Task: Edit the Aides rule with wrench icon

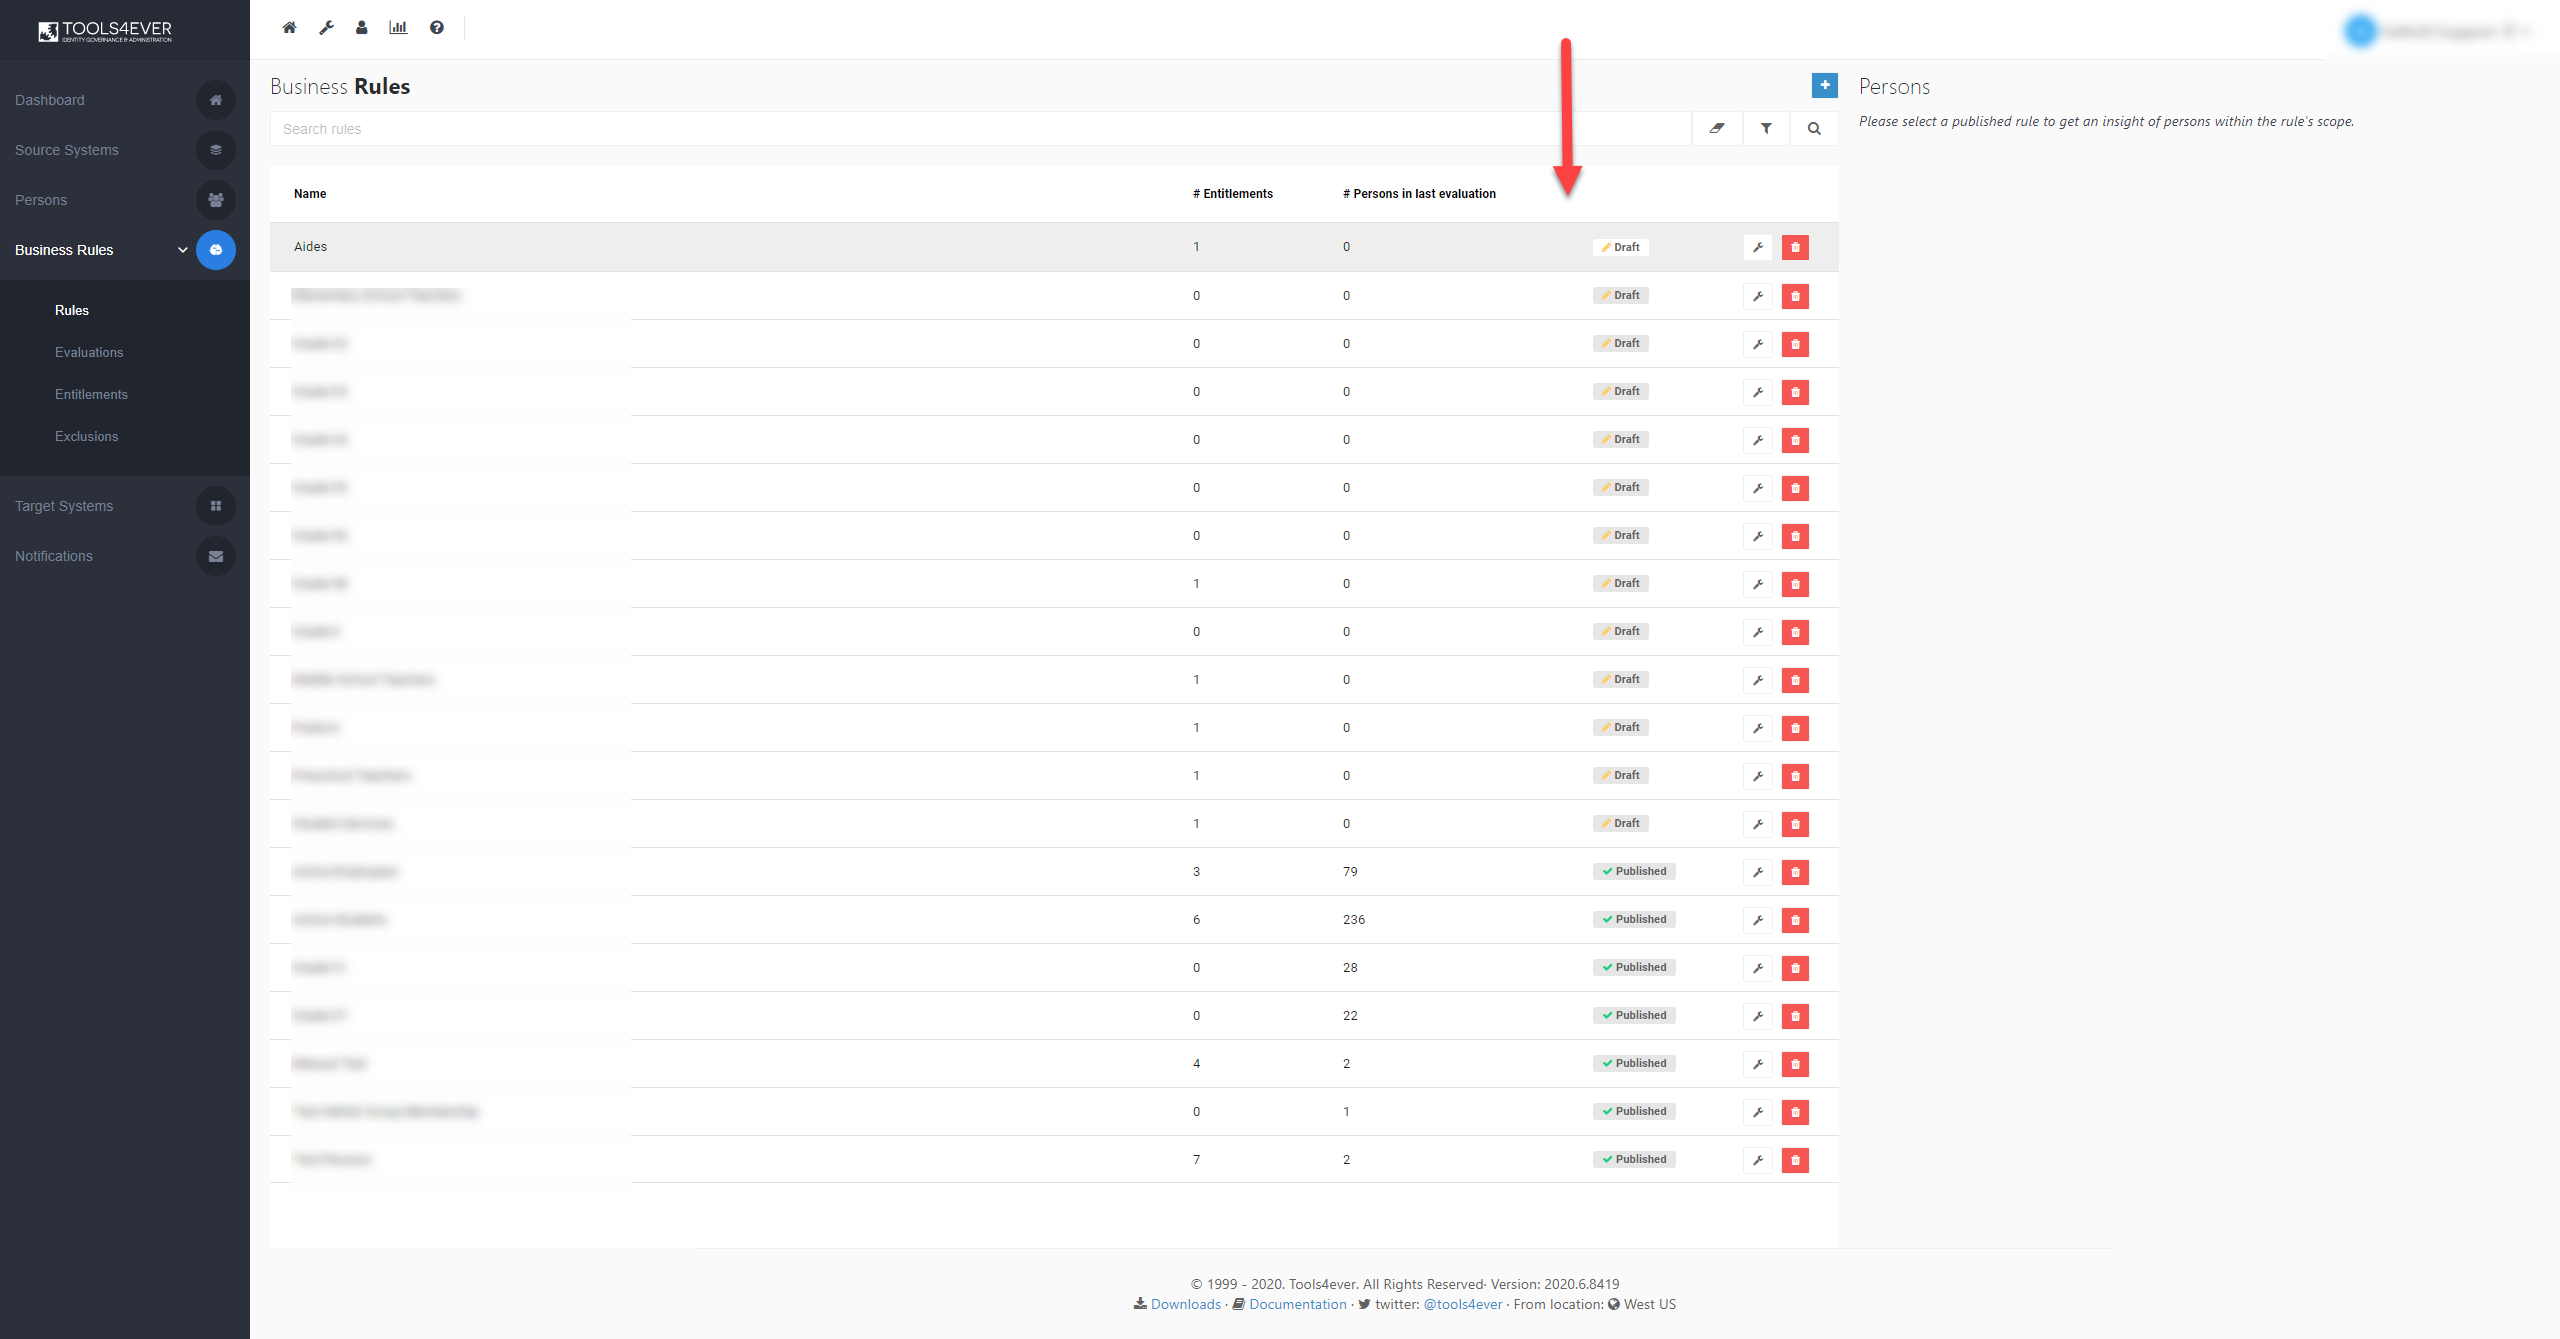Action: (1758, 248)
